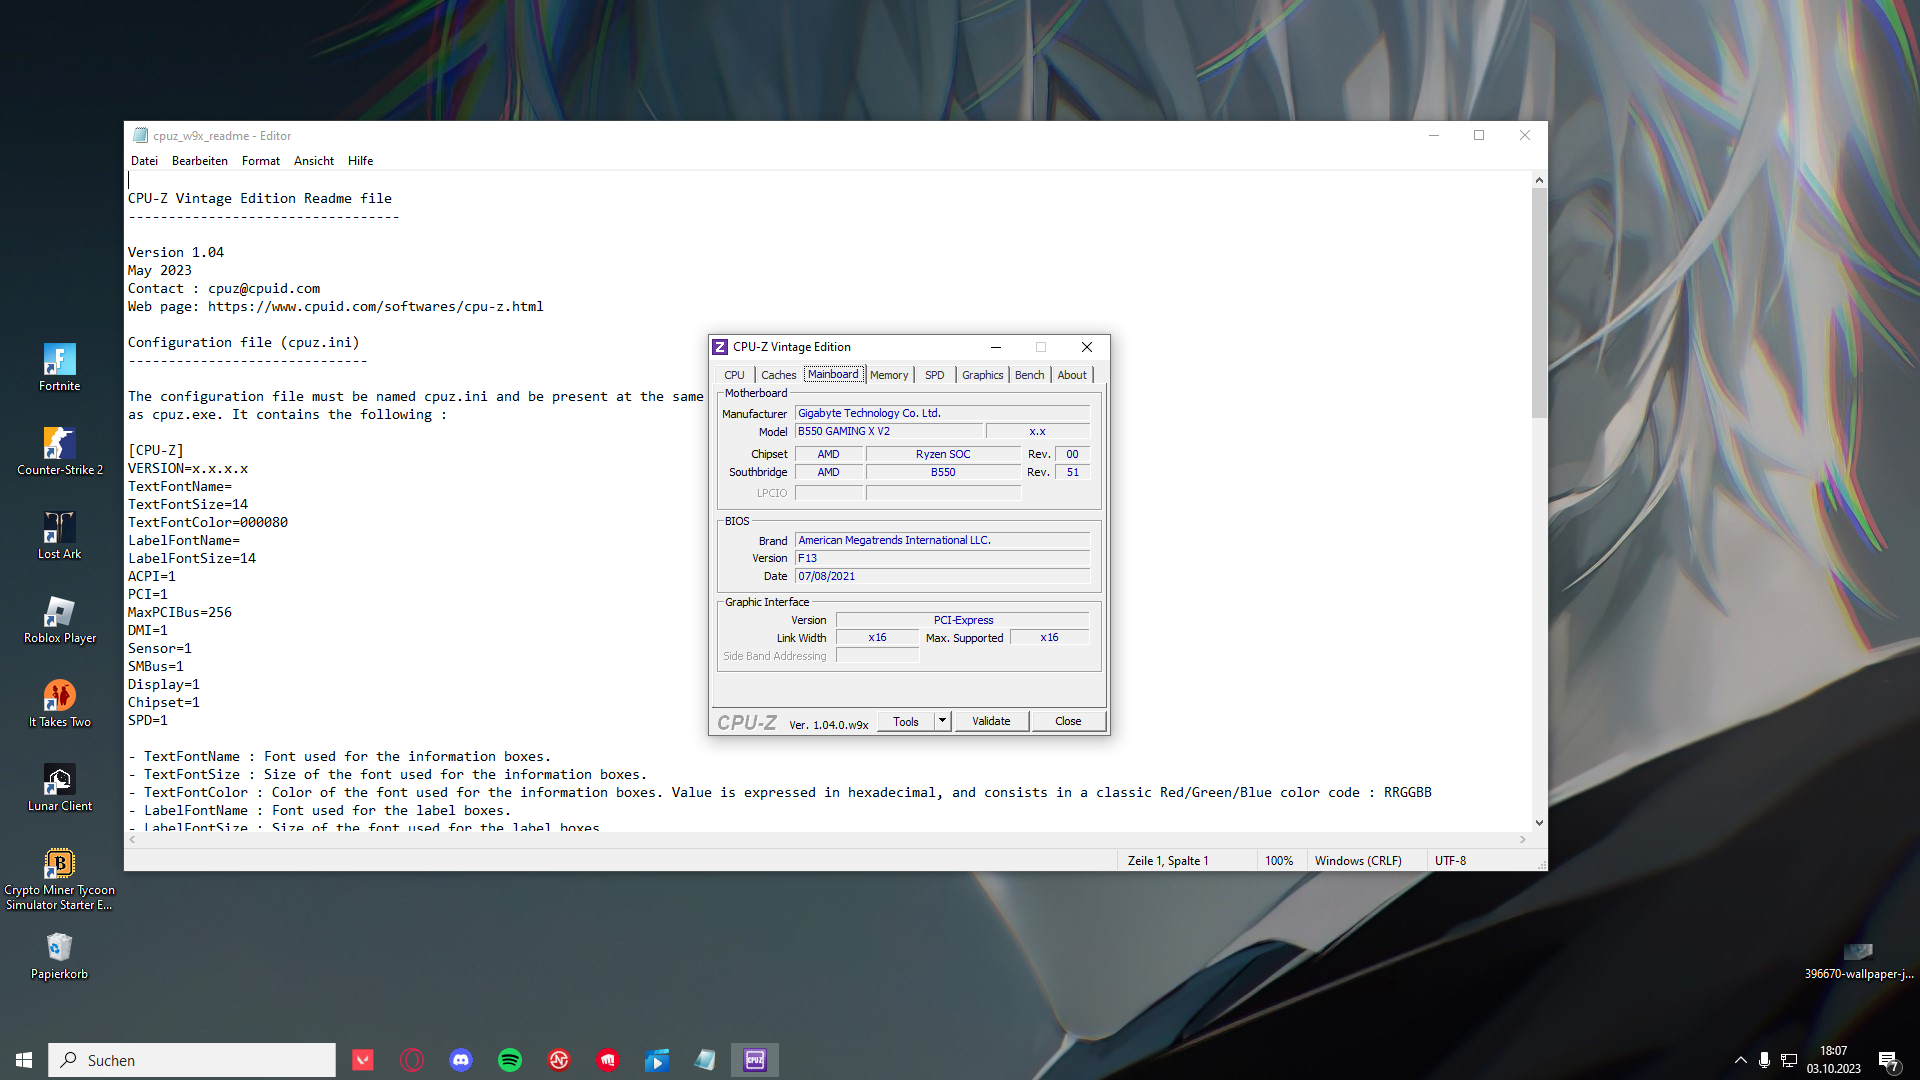Open the Format menu in Editor
Image resolution: width=1920 pixels, height=1080 pixels.
click(x=260, y=161)
